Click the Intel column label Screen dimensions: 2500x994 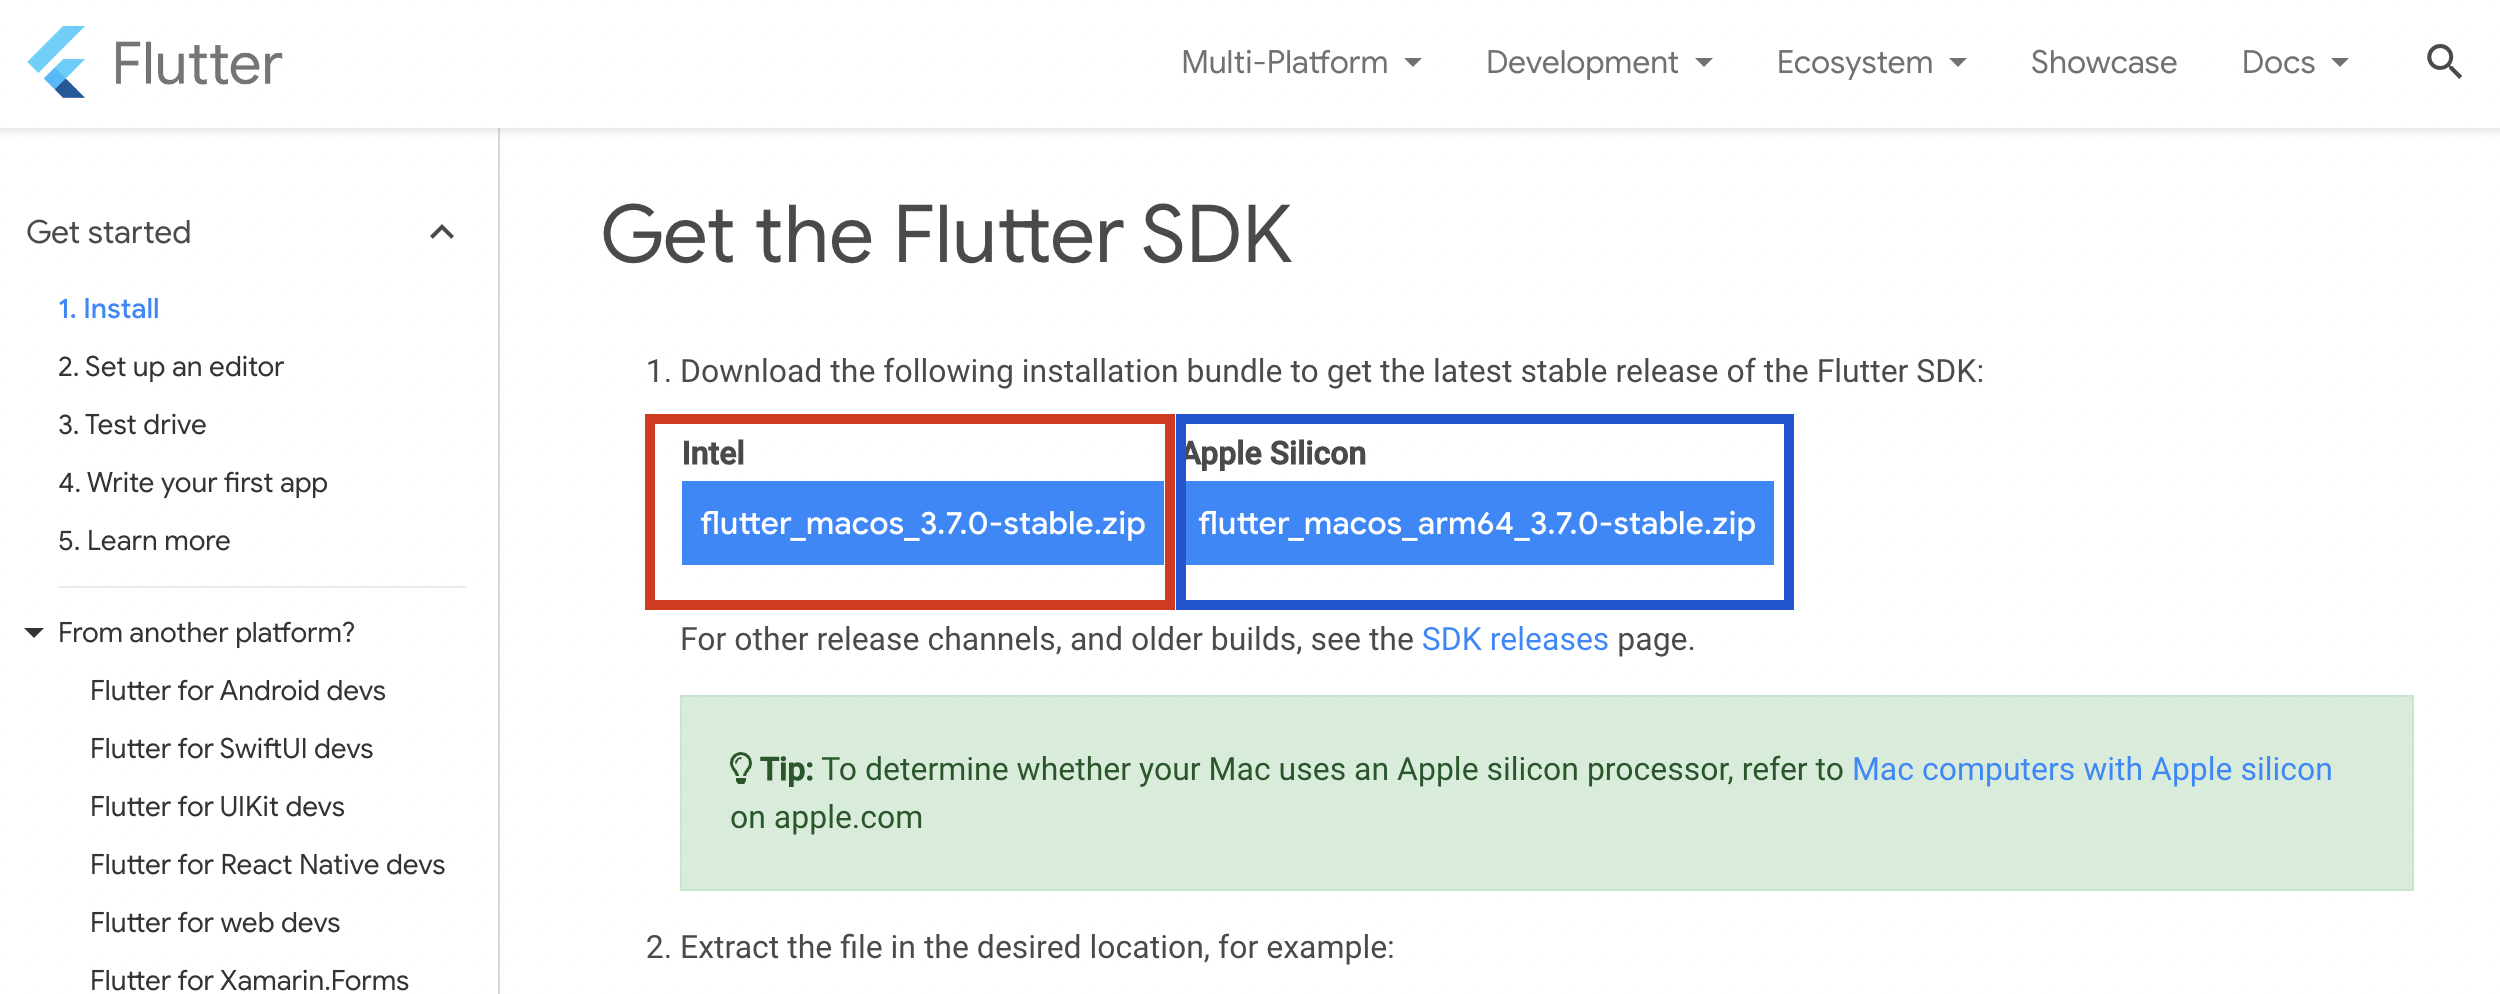(713, 453)
